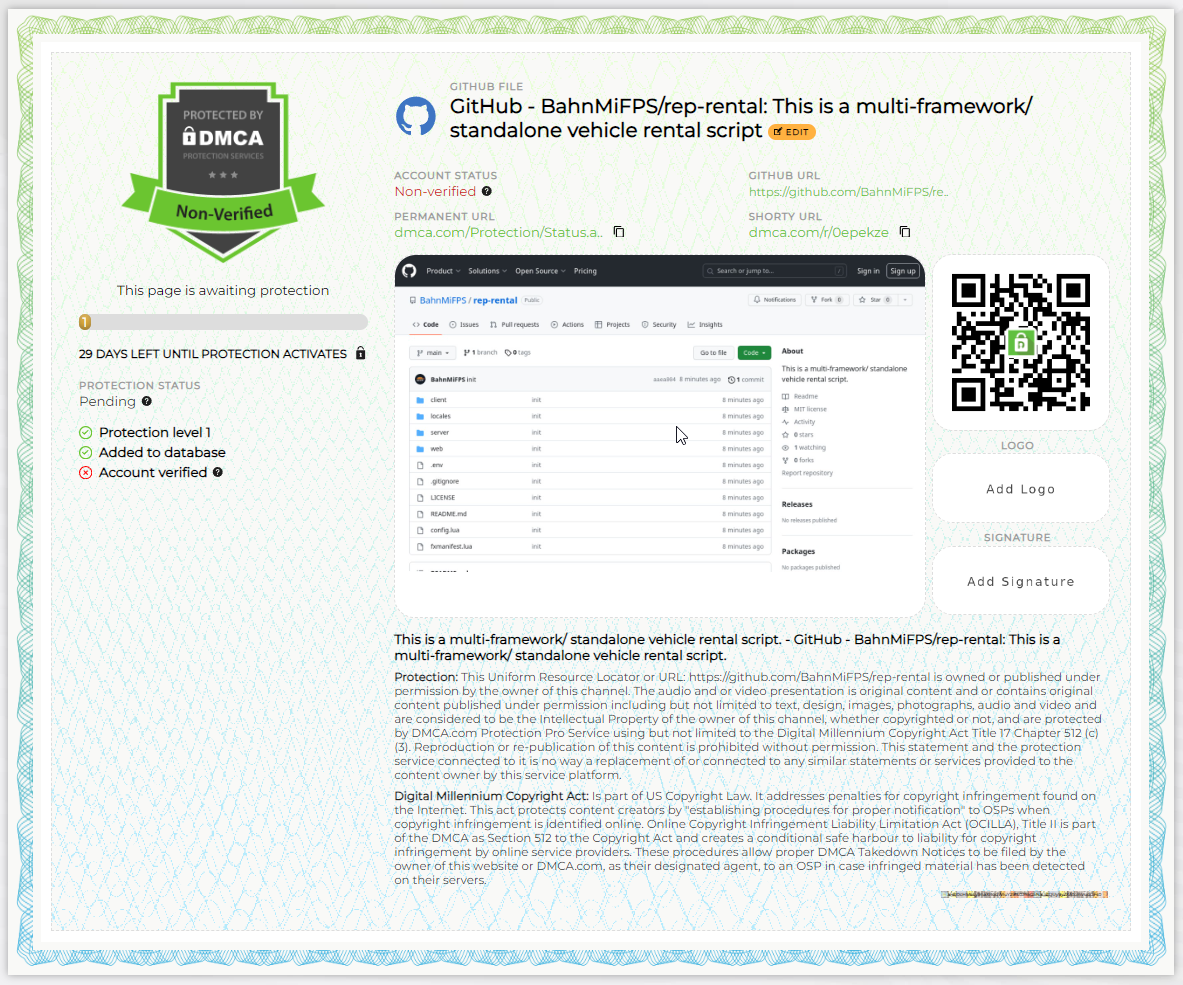Copy the Permanent URL using the copy icon

(618, 231)
